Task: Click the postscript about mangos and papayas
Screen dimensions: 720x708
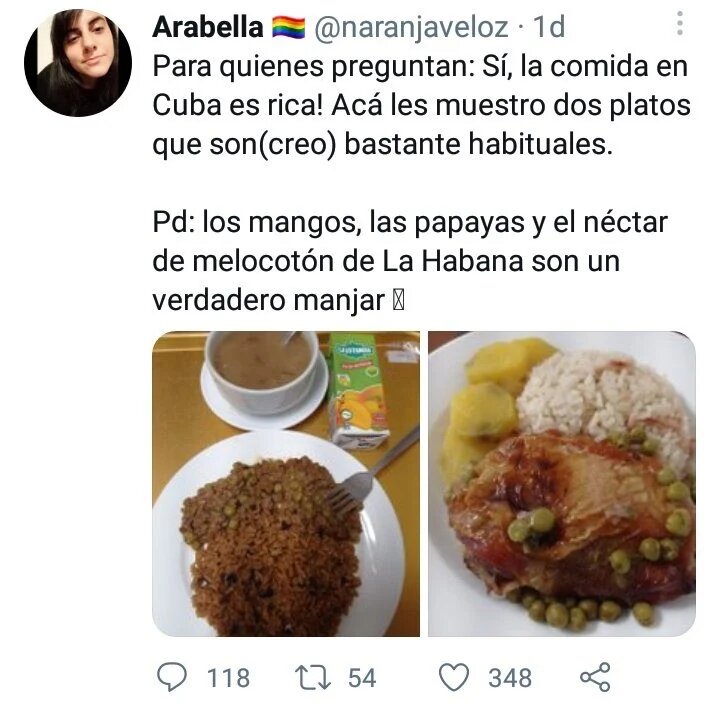Action: click(x=410, y=261)
